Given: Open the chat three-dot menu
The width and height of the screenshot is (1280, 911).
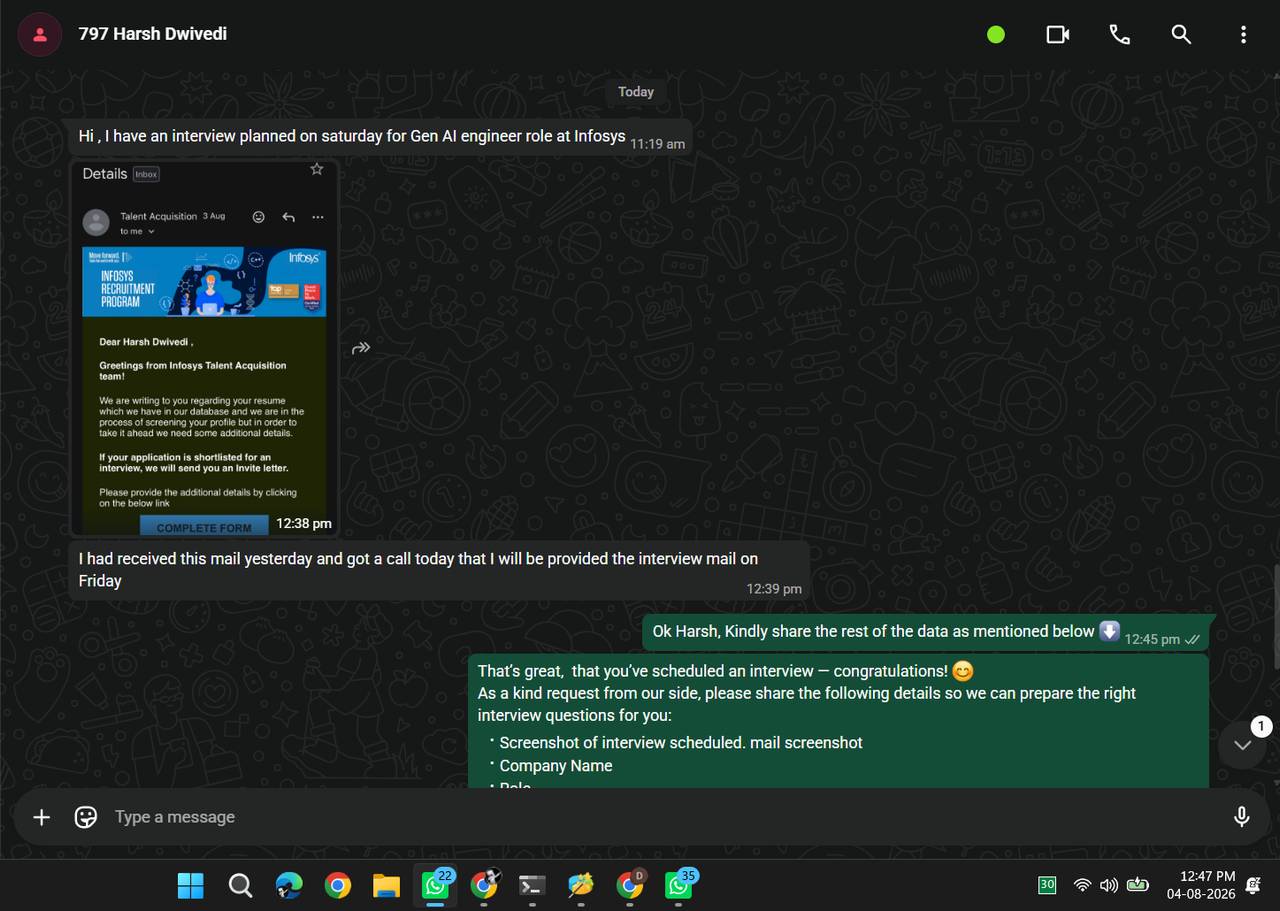Looking at the screenshot, I should pos(1243,34).
